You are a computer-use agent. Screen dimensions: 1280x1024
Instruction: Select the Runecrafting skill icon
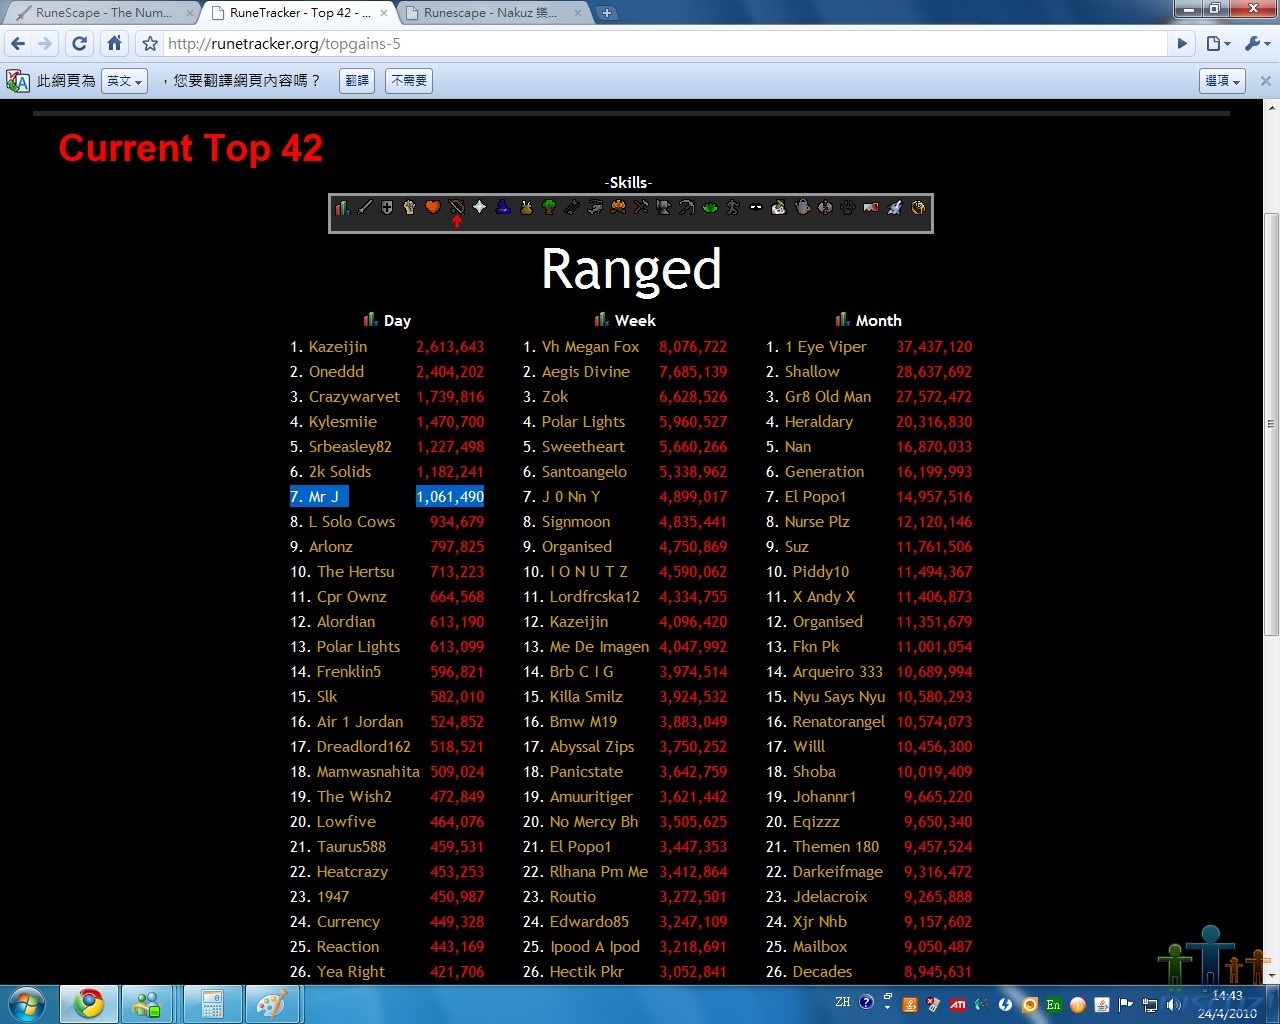pyautogui.click(x=825, y=207)
